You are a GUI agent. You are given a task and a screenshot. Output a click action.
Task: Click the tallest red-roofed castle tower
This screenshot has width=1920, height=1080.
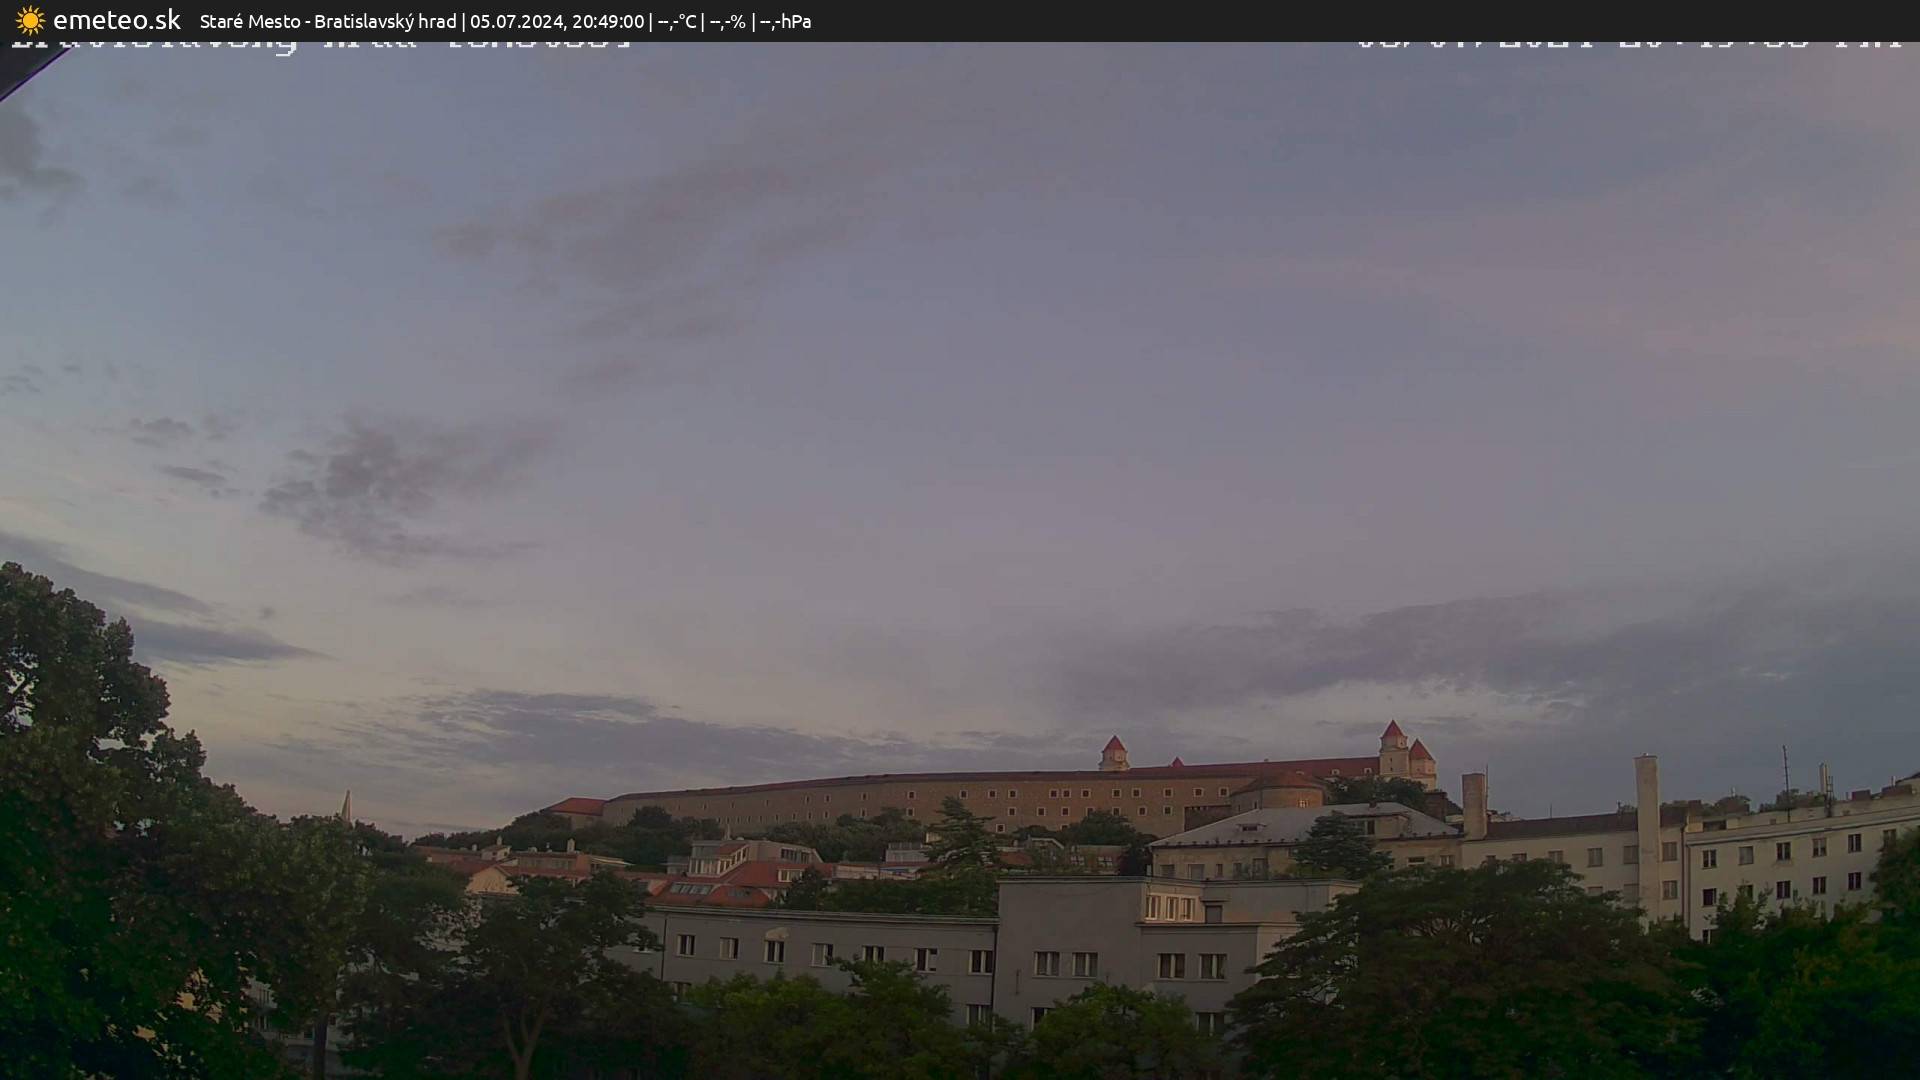tap(1393, 747)
